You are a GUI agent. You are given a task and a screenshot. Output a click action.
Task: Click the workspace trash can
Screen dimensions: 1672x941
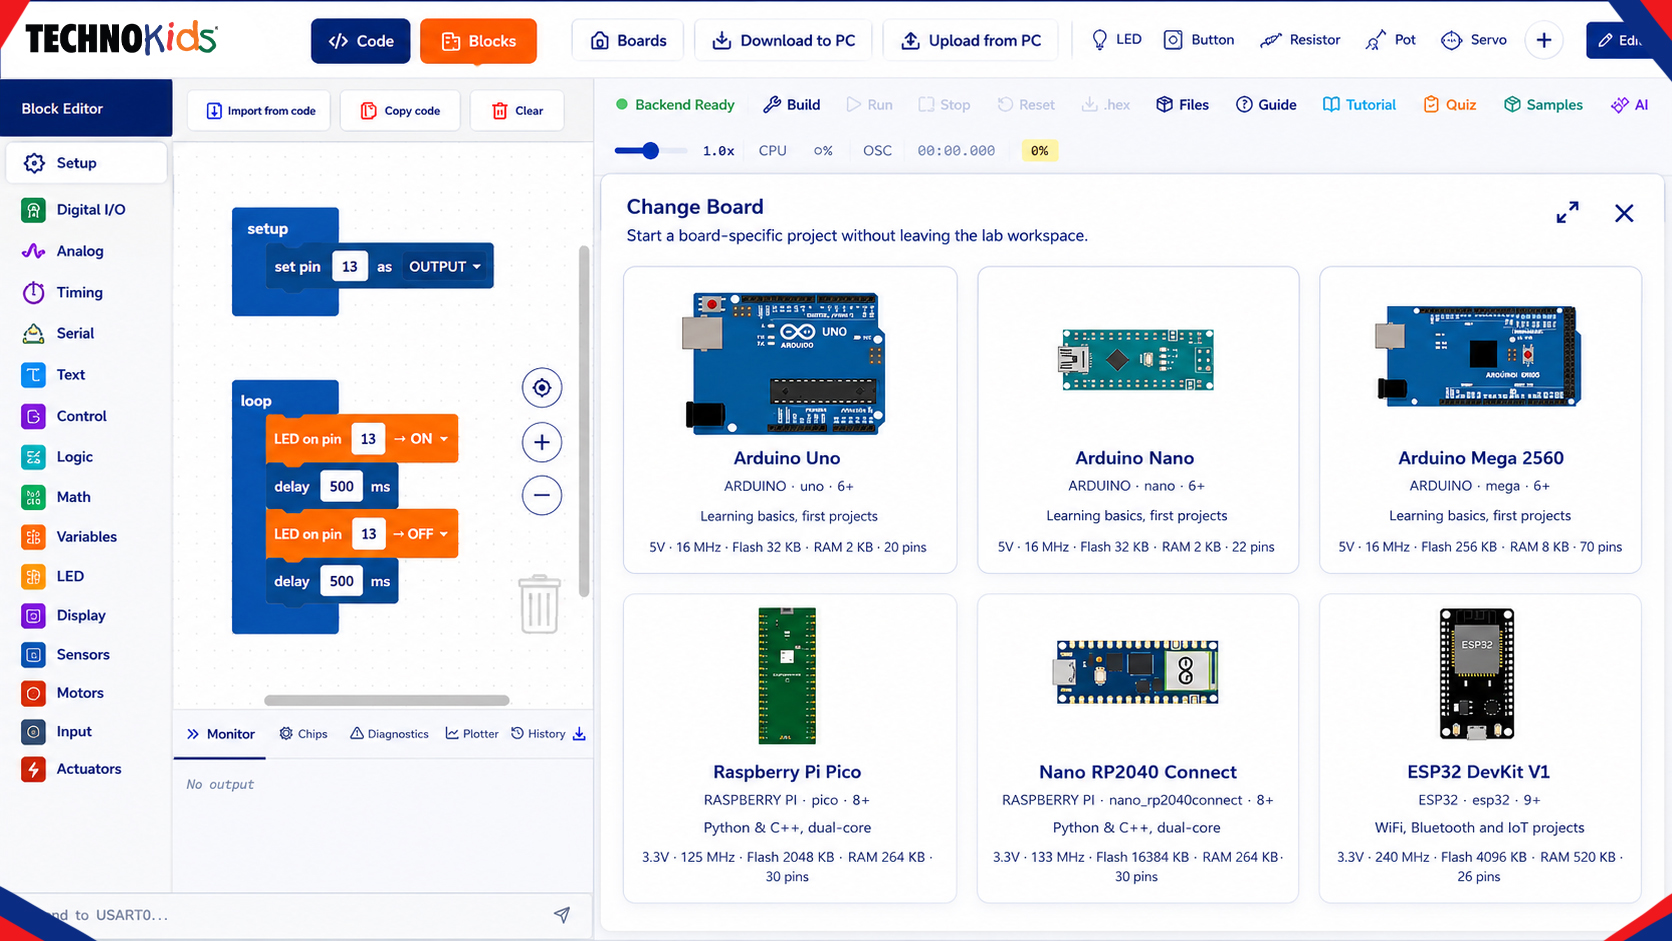coord(539,604)
